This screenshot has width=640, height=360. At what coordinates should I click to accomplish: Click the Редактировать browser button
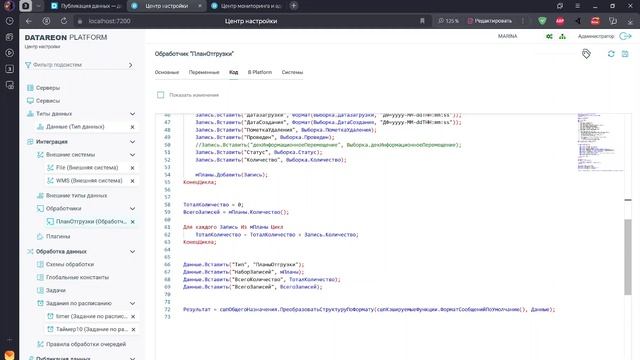pos(489,21)
